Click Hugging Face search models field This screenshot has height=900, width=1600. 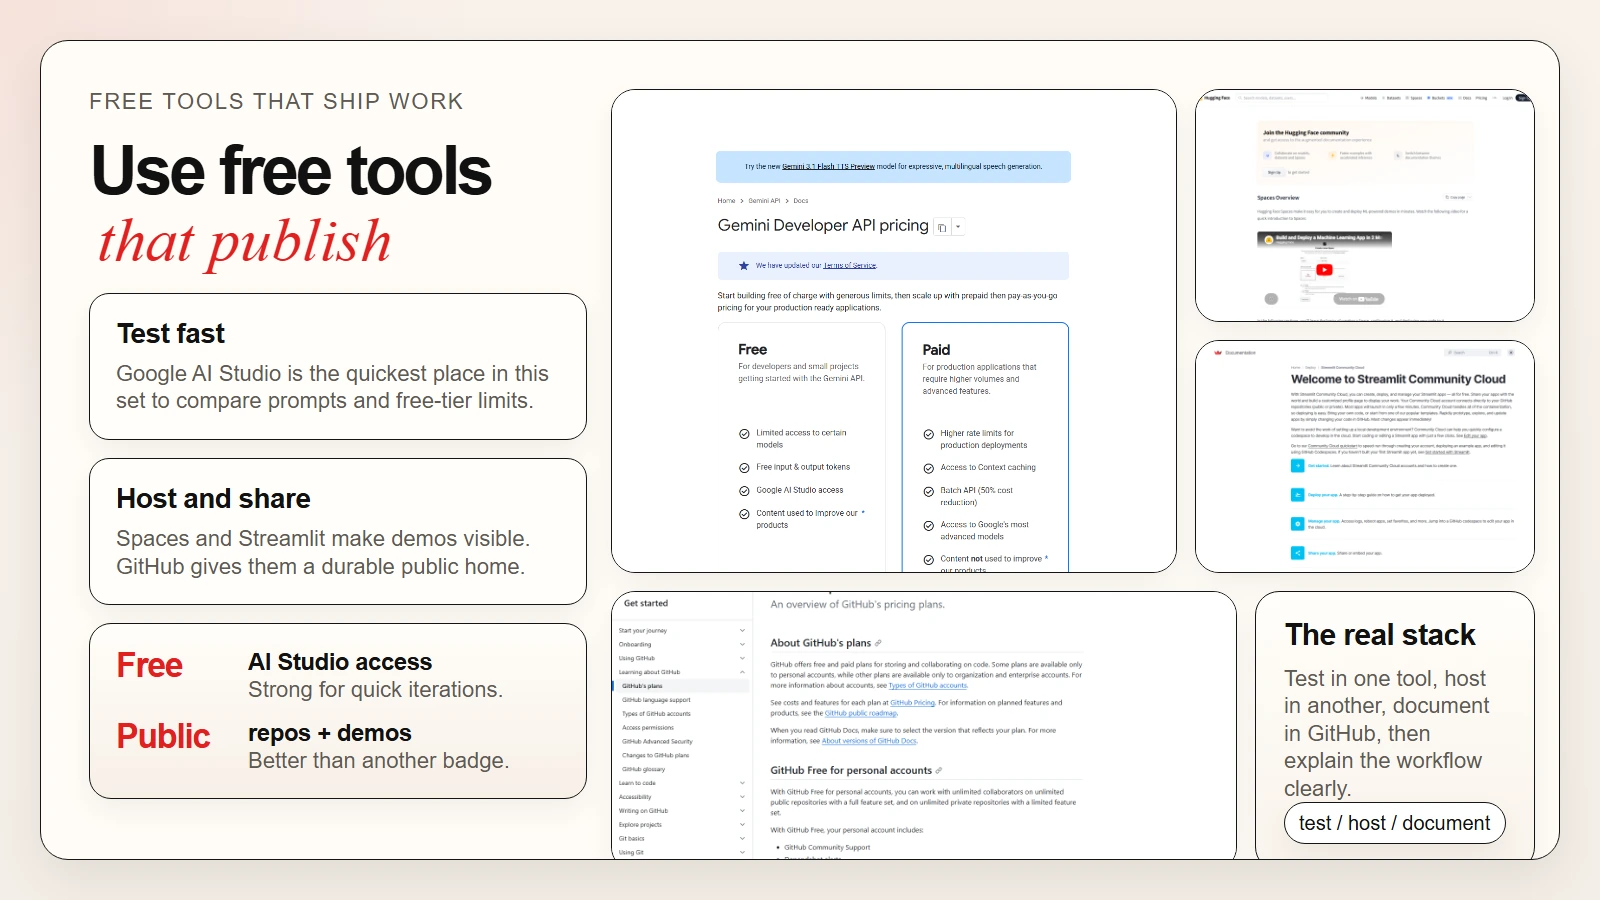1281,98
